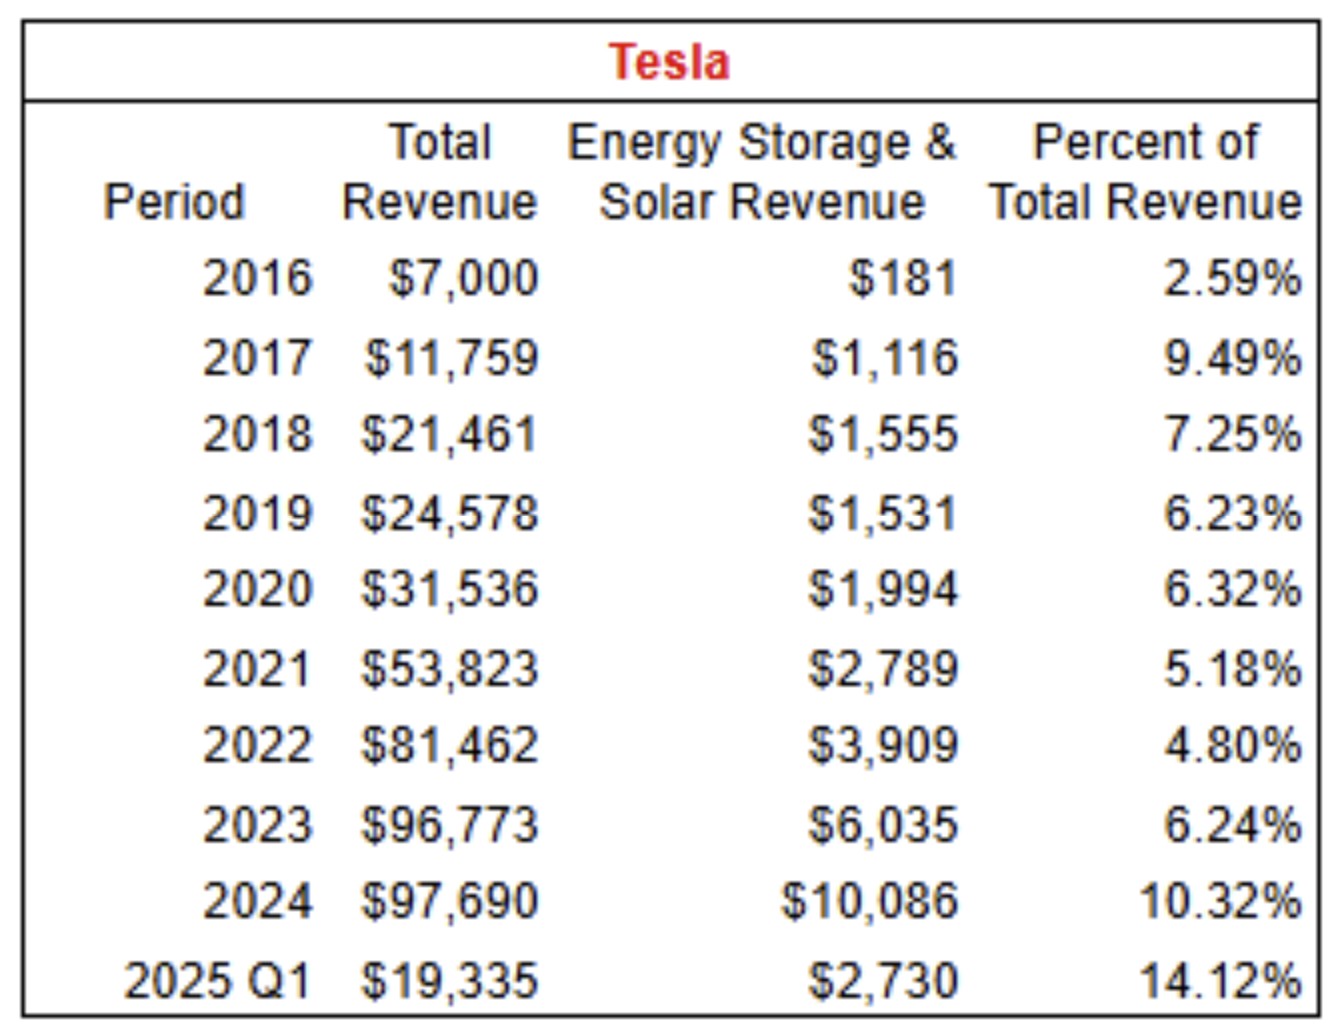The width and height of the screenshot is (1342, 1035).
Task: Click Percent of Total Revenue header
Action: (1146, 172)
